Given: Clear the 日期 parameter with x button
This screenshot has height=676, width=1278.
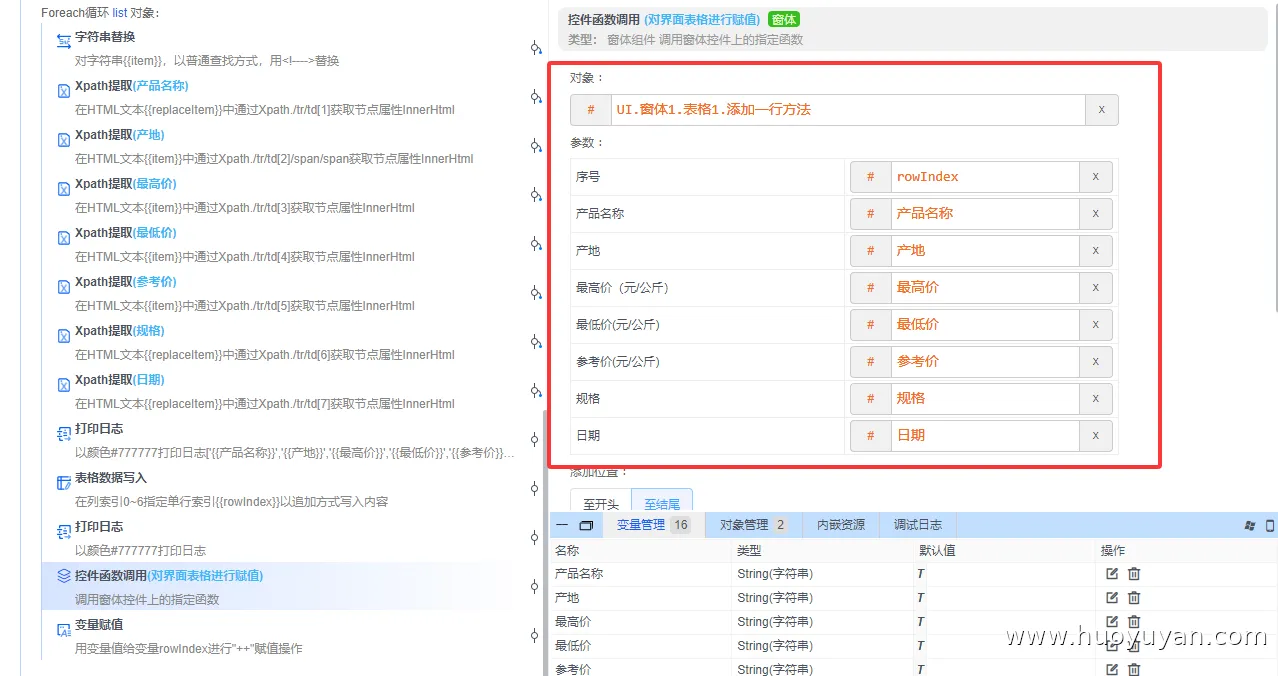Looking at the screenshot, I should point(1096,436).
